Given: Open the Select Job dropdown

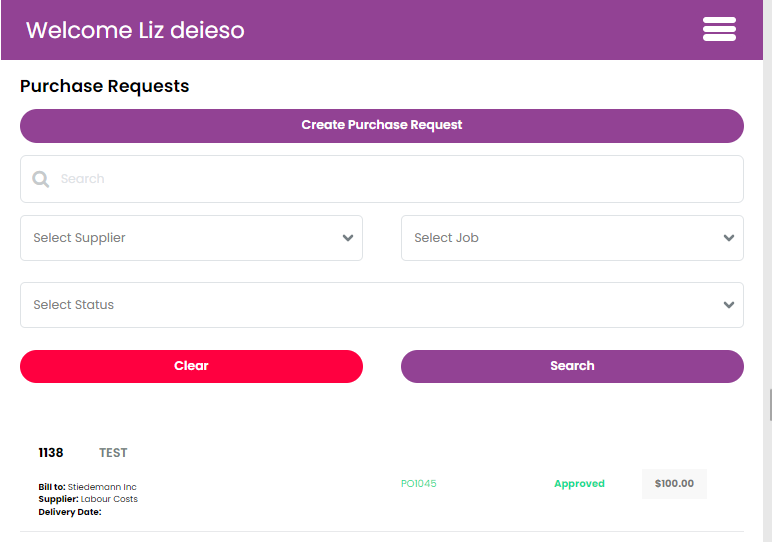Looking at the screenshot, I should (572, 238).
